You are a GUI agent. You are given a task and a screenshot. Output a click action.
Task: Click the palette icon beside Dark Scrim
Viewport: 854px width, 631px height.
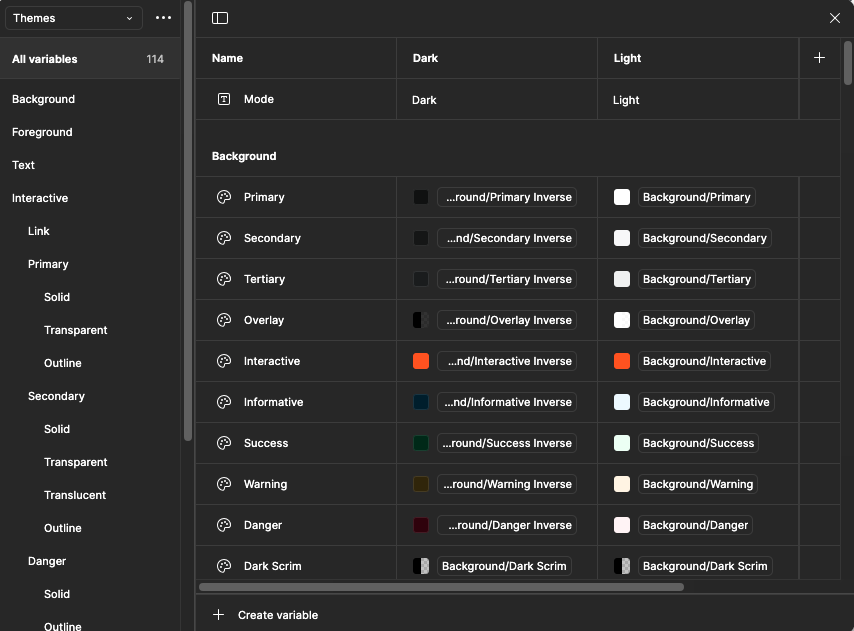tap(224, 566)
